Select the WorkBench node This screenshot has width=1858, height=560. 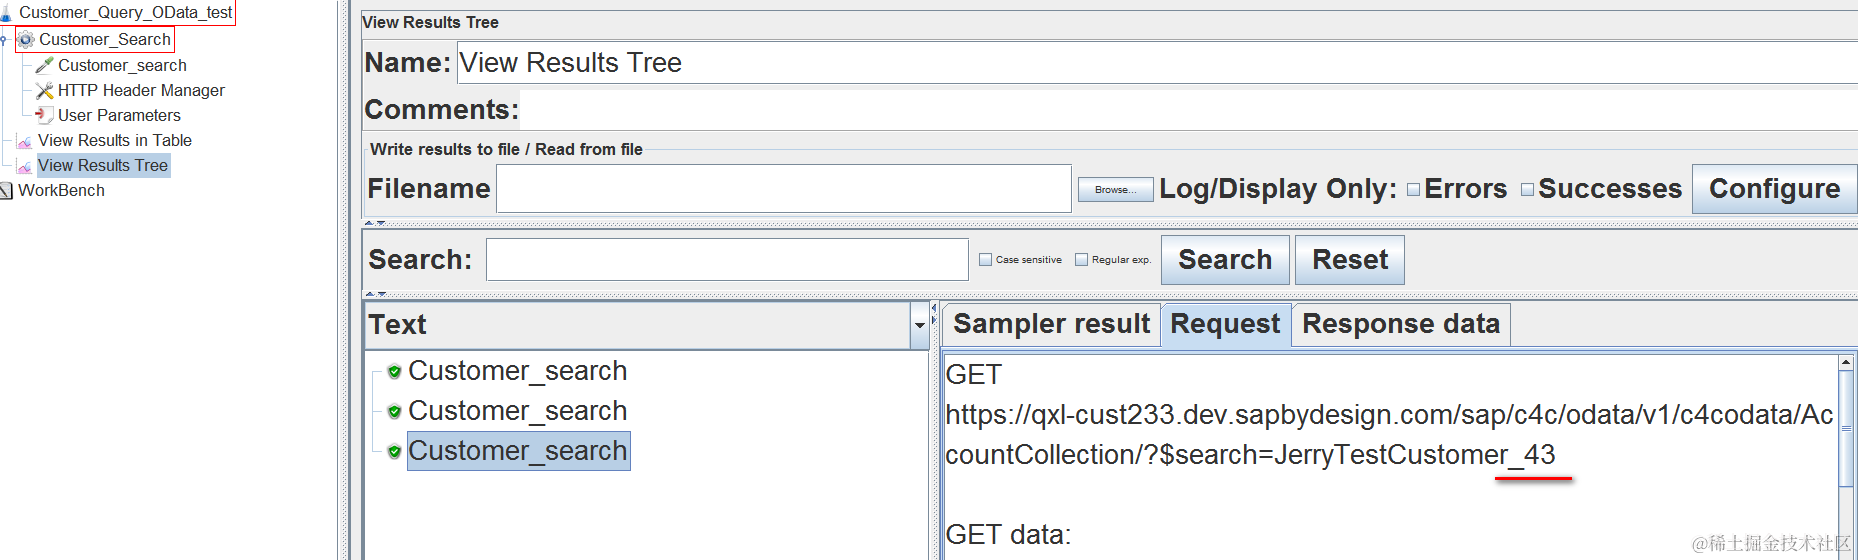click(x=61, y=190)
